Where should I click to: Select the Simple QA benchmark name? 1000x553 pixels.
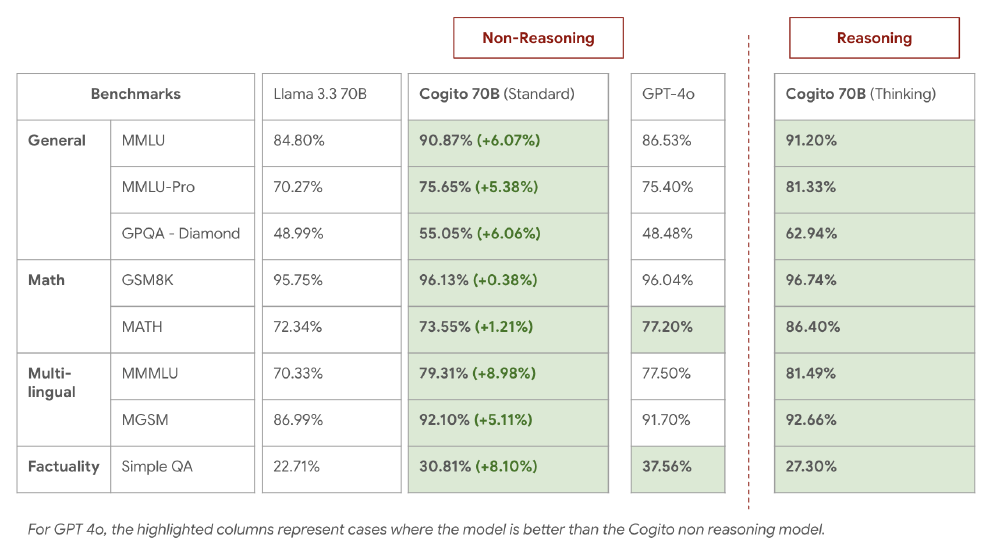tap(158, 466)
